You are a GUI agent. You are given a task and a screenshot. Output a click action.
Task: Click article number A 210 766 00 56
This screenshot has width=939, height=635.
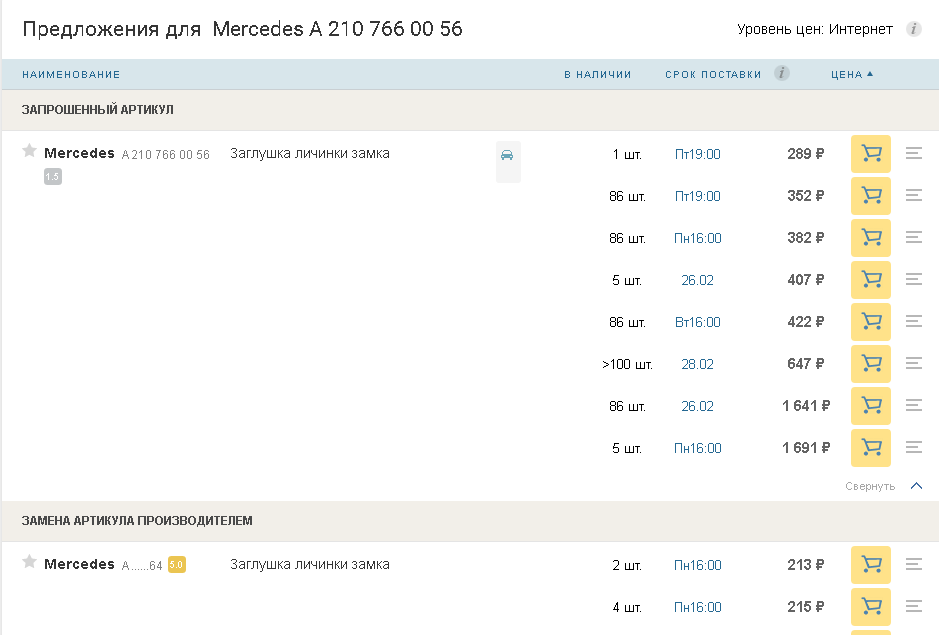[166, 155]
